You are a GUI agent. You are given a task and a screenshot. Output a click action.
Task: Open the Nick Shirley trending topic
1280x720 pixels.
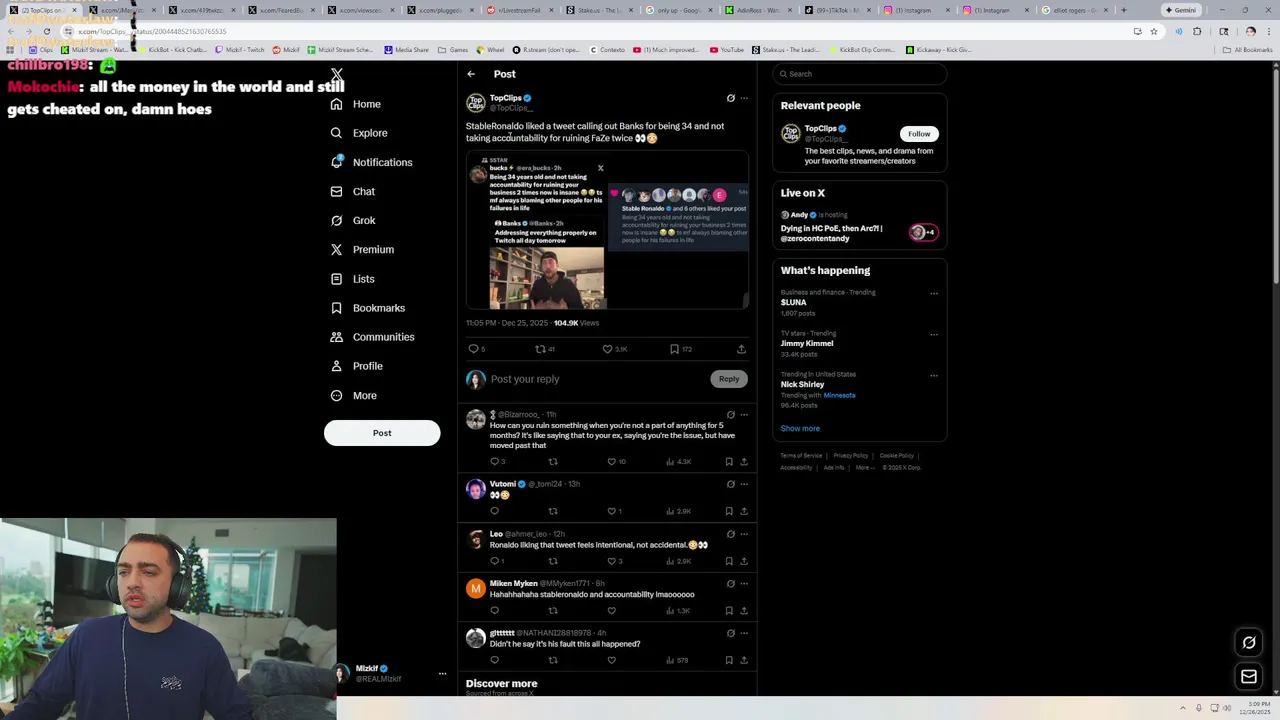(x=859, y=390)
